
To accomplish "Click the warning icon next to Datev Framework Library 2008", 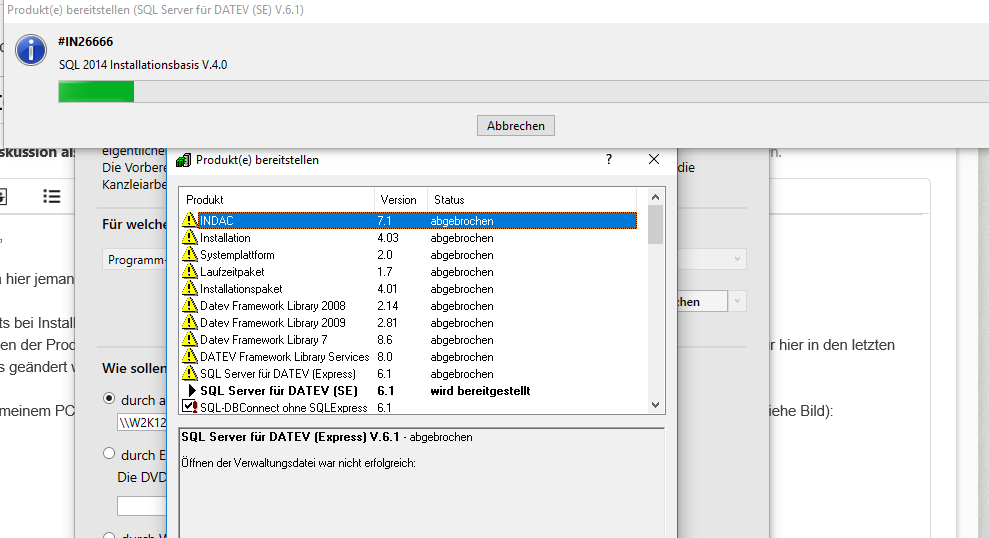I will coord(189,305).
